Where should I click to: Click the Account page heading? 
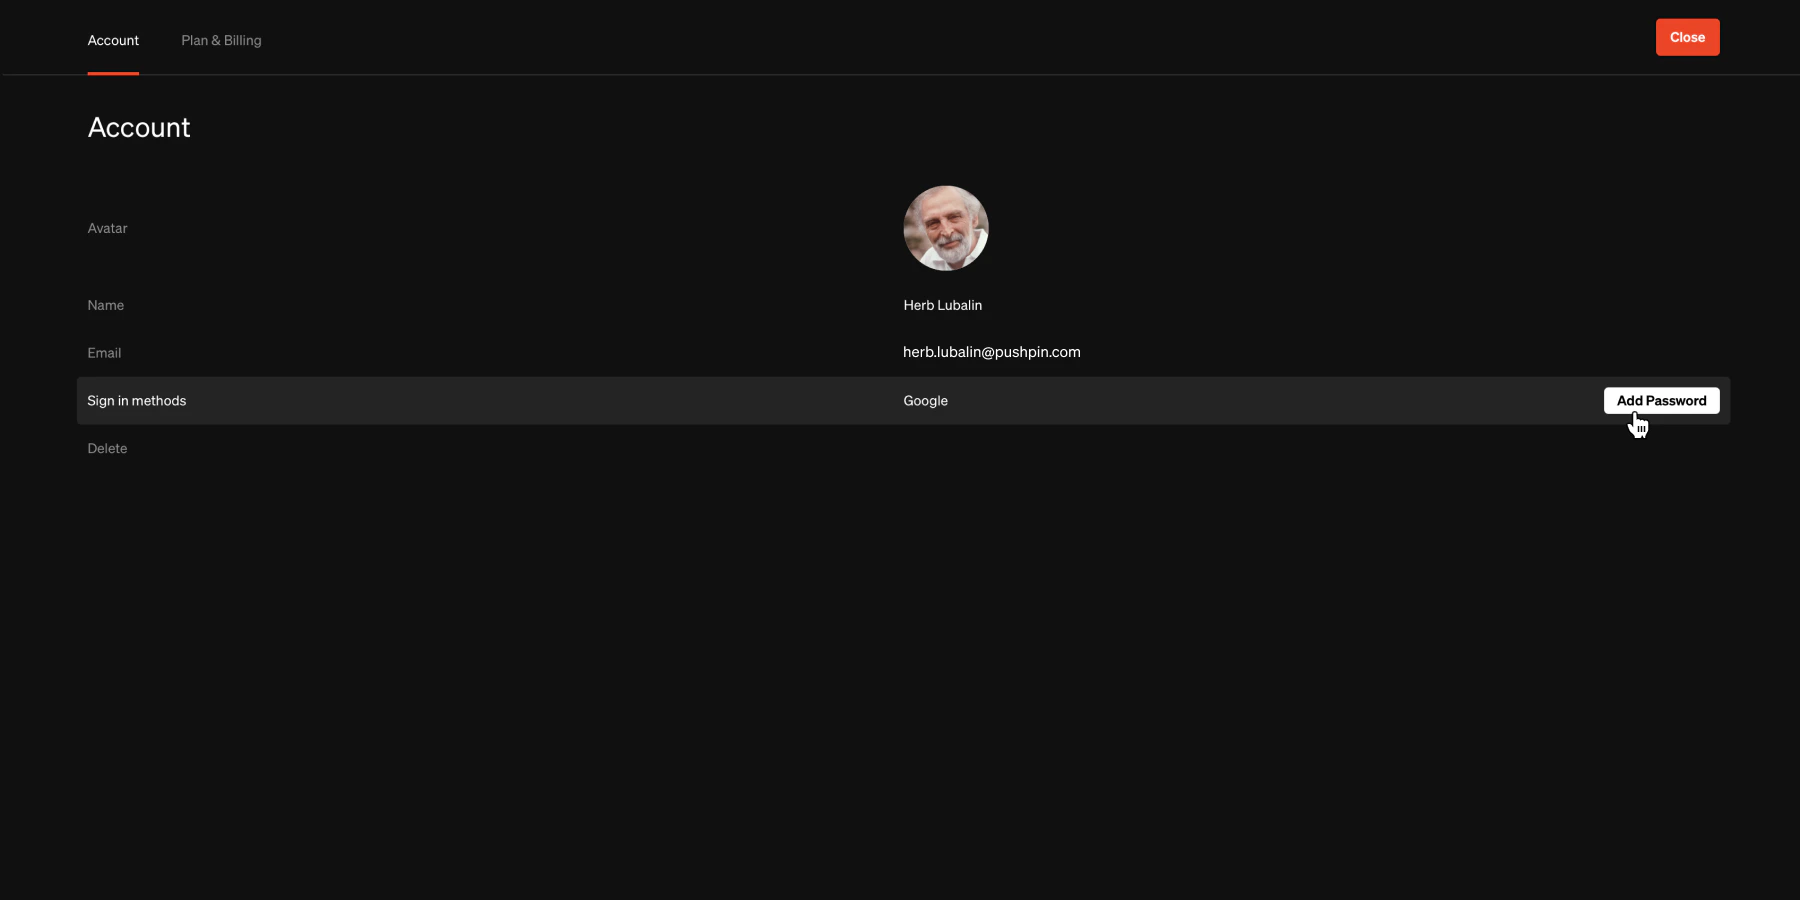(139, 127)
